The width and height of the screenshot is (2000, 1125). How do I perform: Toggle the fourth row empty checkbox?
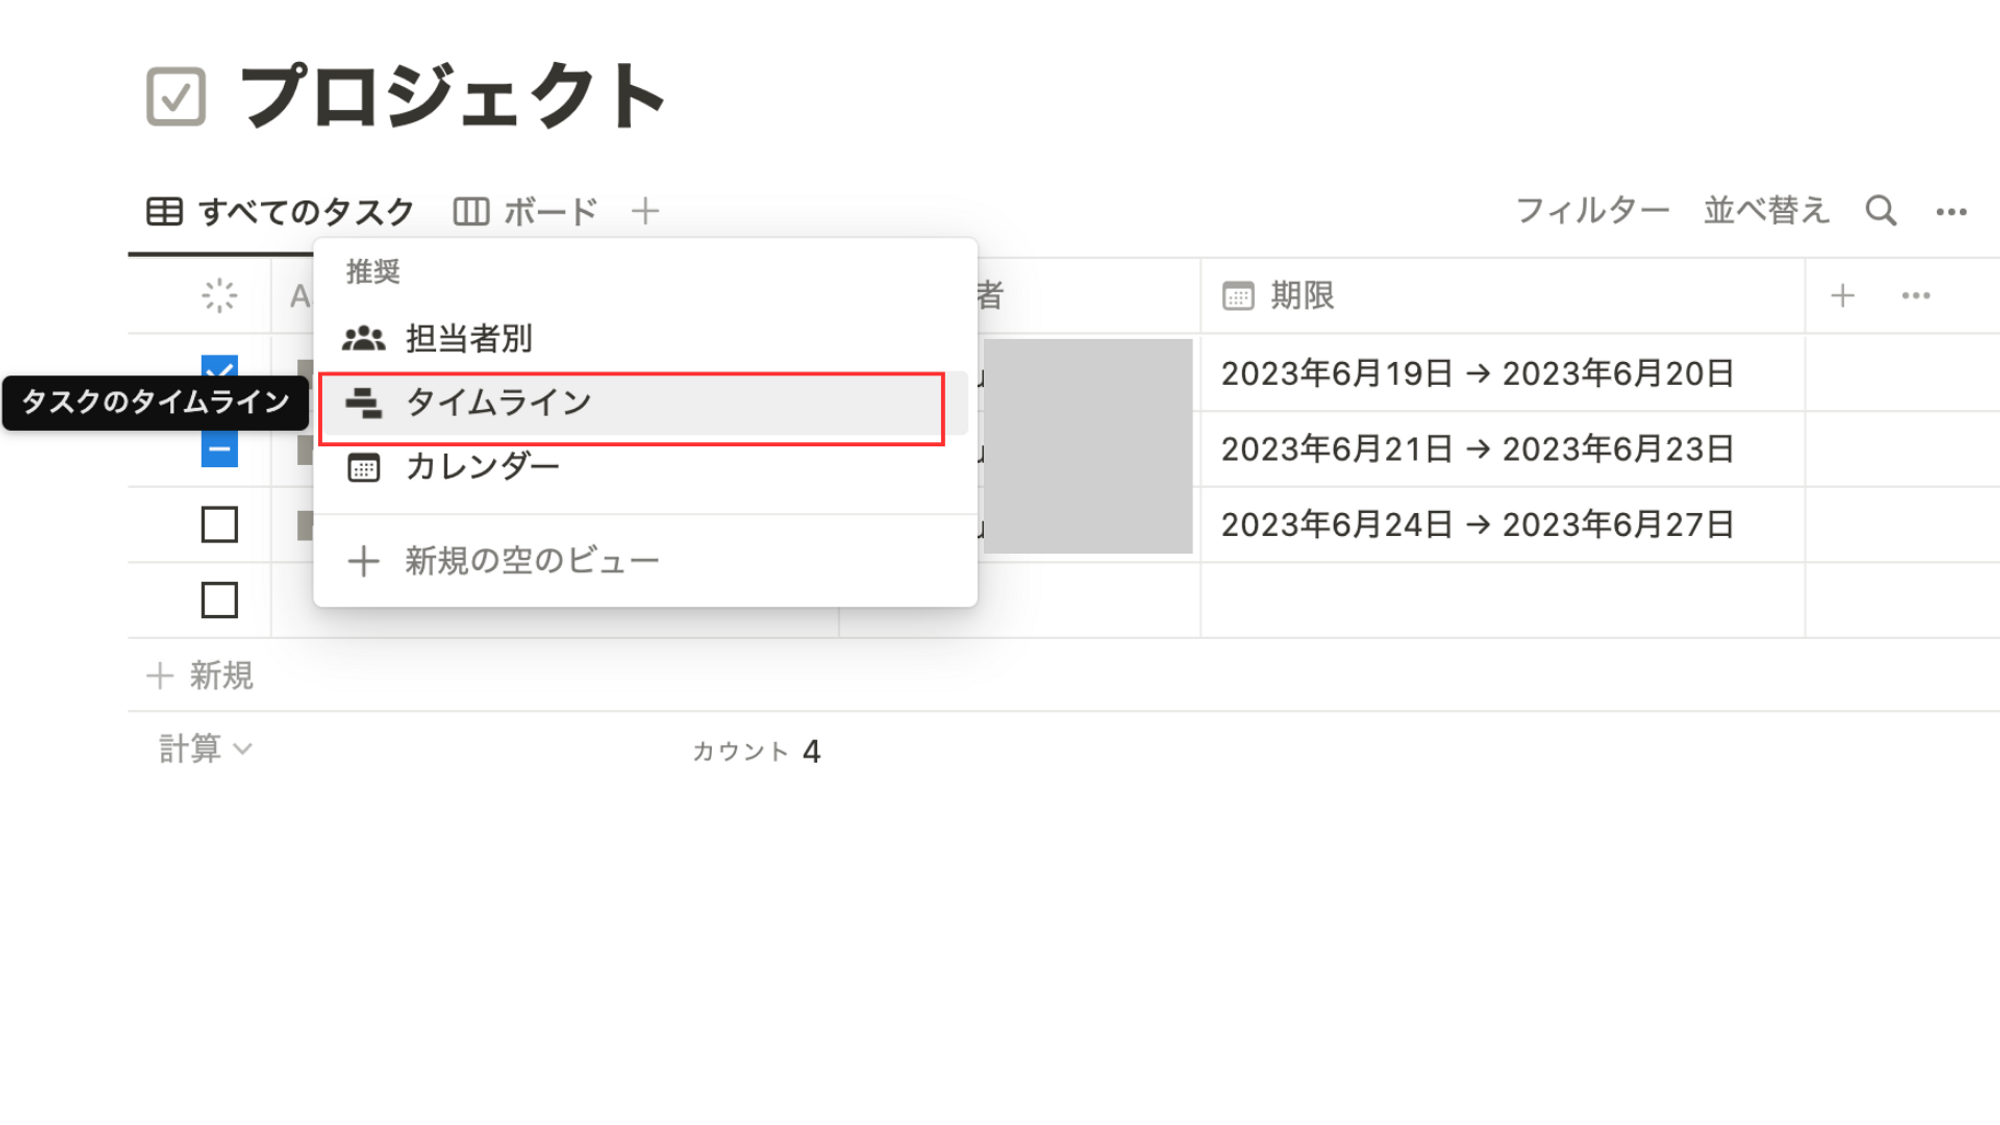click(219, 600)
